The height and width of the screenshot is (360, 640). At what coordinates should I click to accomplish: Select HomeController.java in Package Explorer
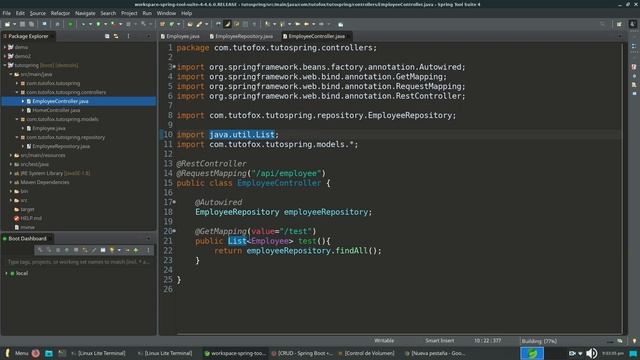(x=56, y=110)
